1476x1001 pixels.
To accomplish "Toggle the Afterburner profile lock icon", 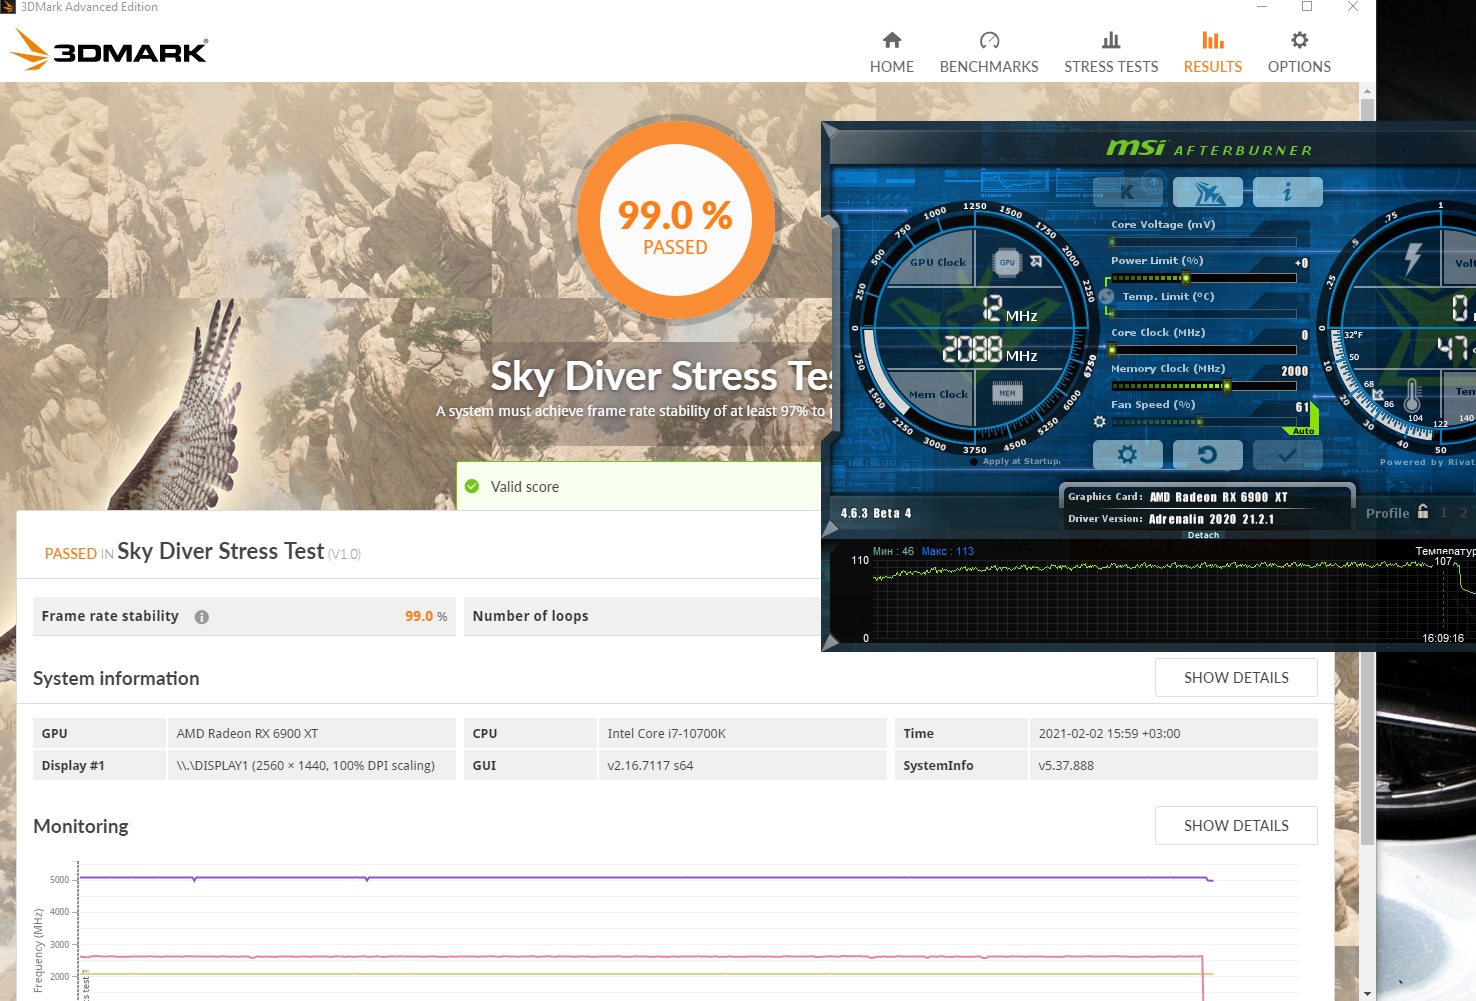I will click(1423, 512).
